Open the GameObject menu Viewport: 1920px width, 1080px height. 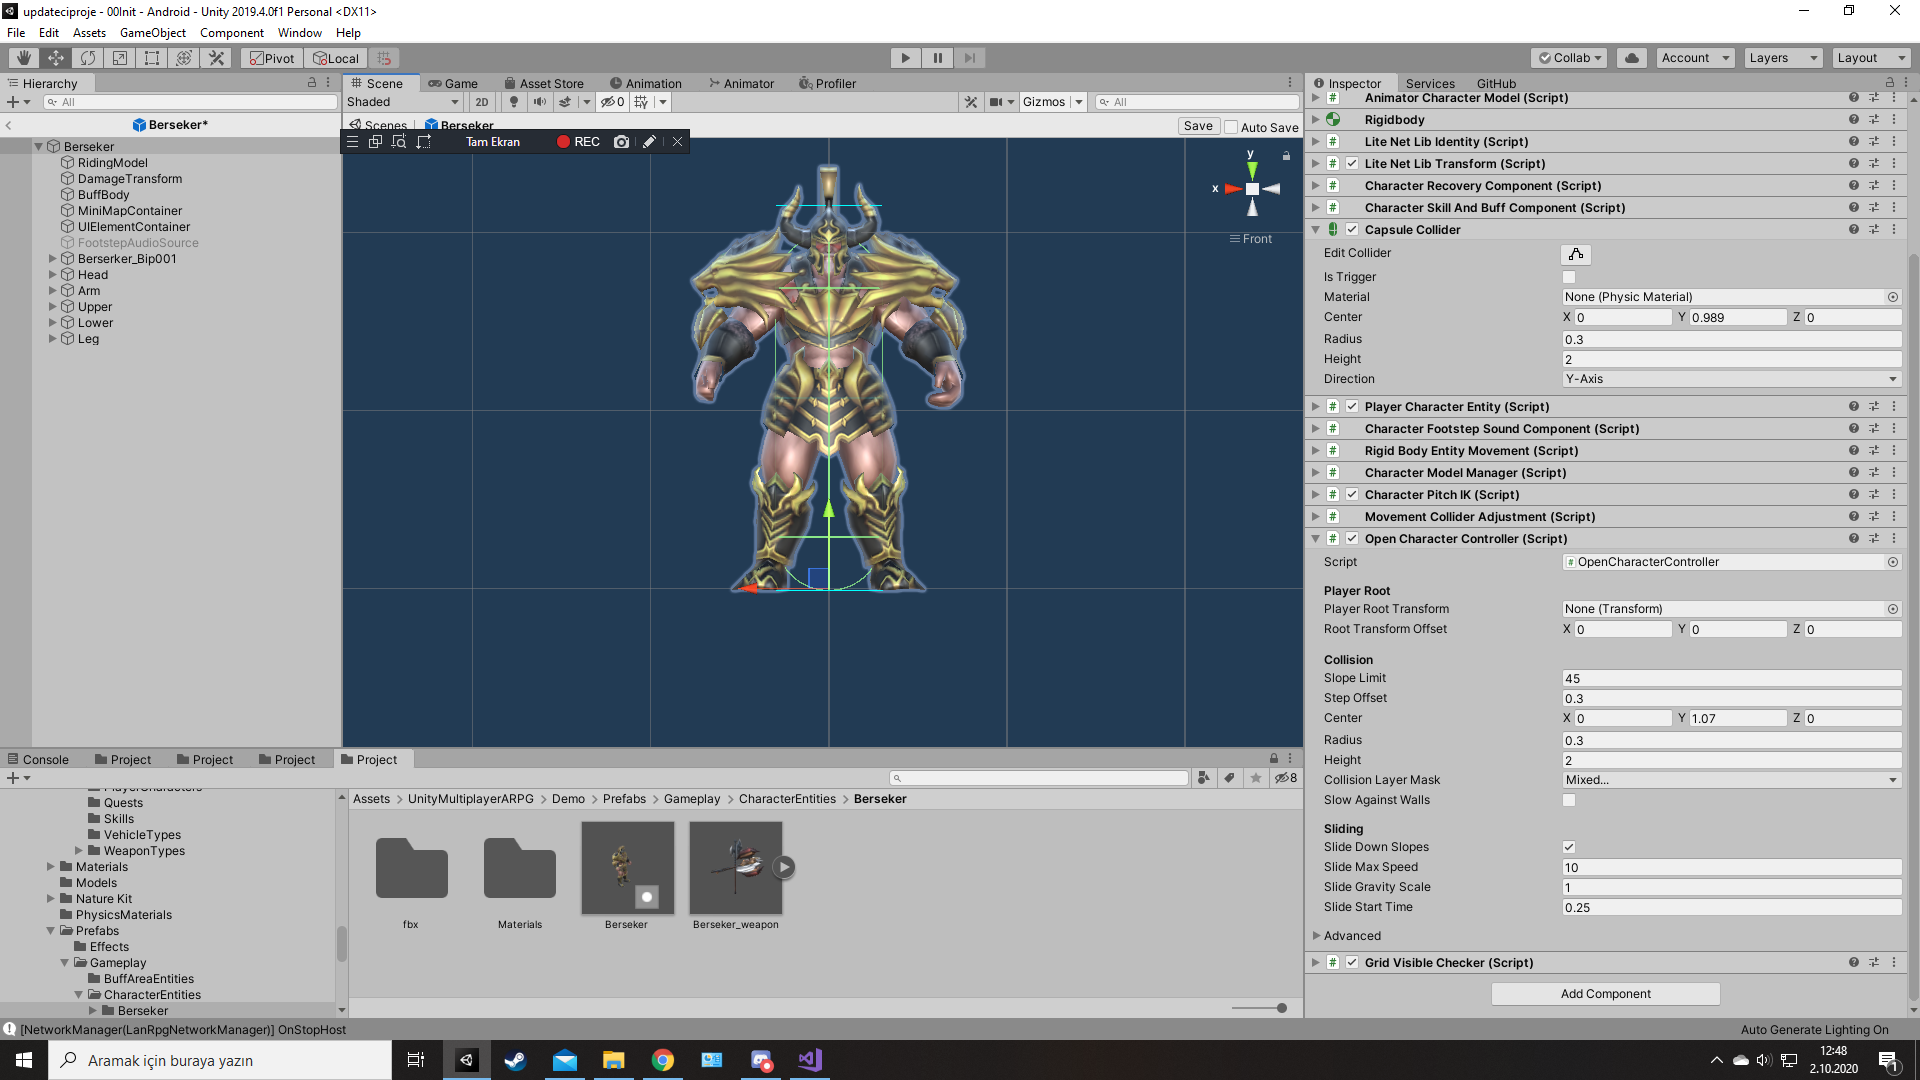152,32
